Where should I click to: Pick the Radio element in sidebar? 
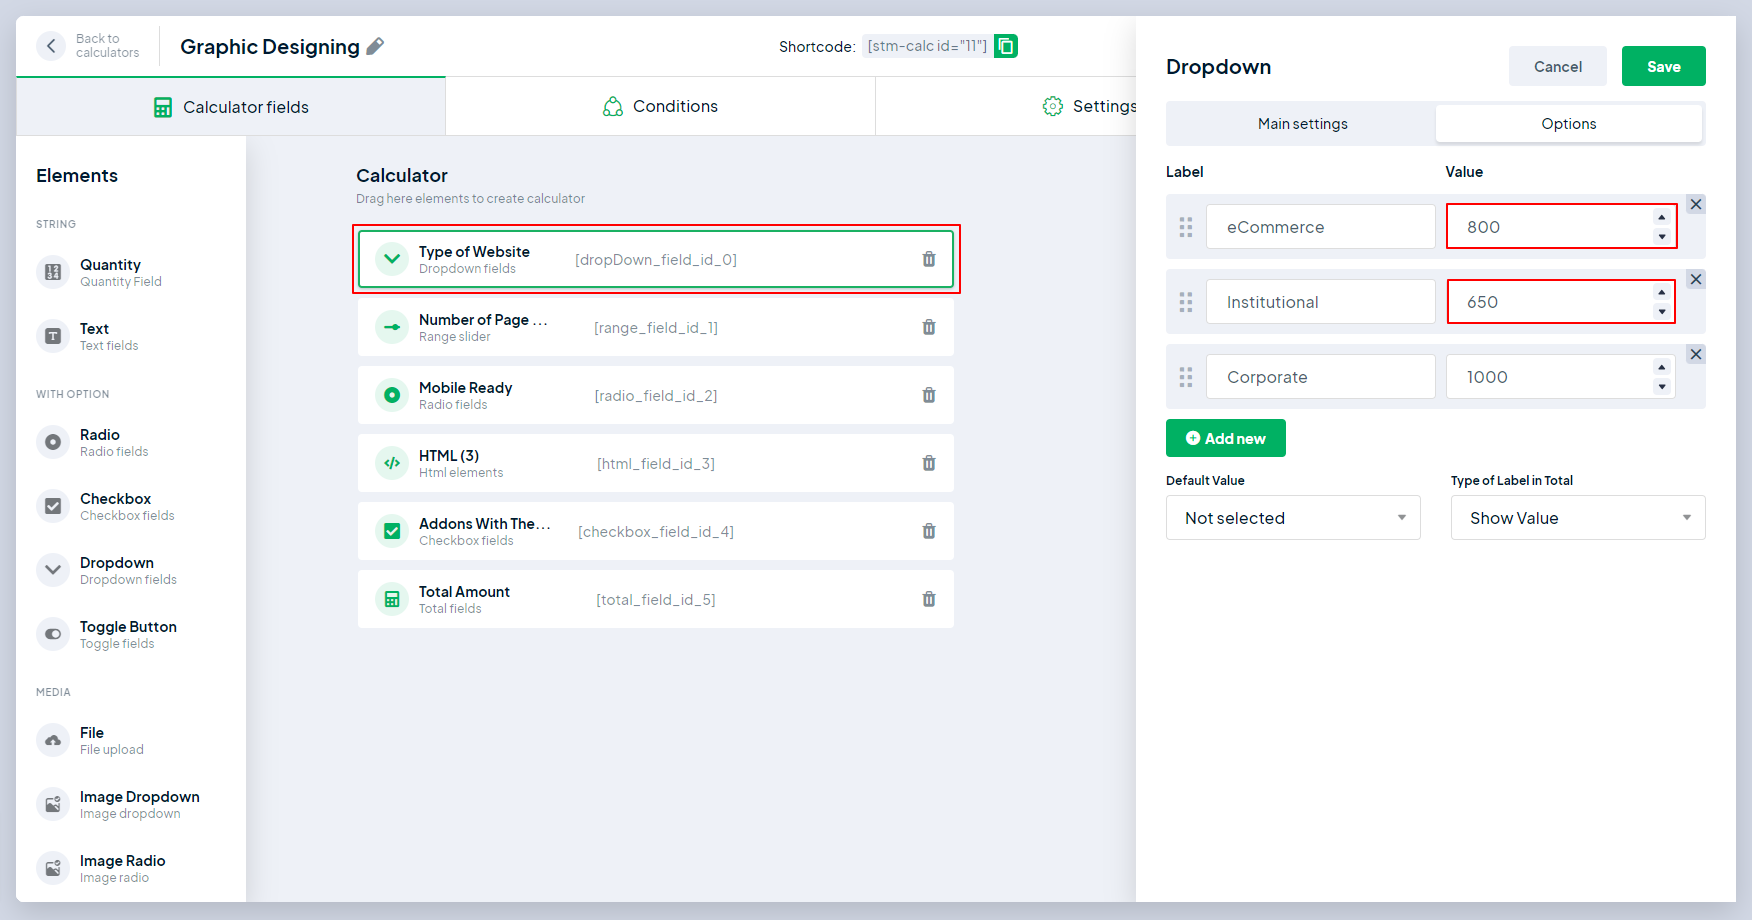100,442
